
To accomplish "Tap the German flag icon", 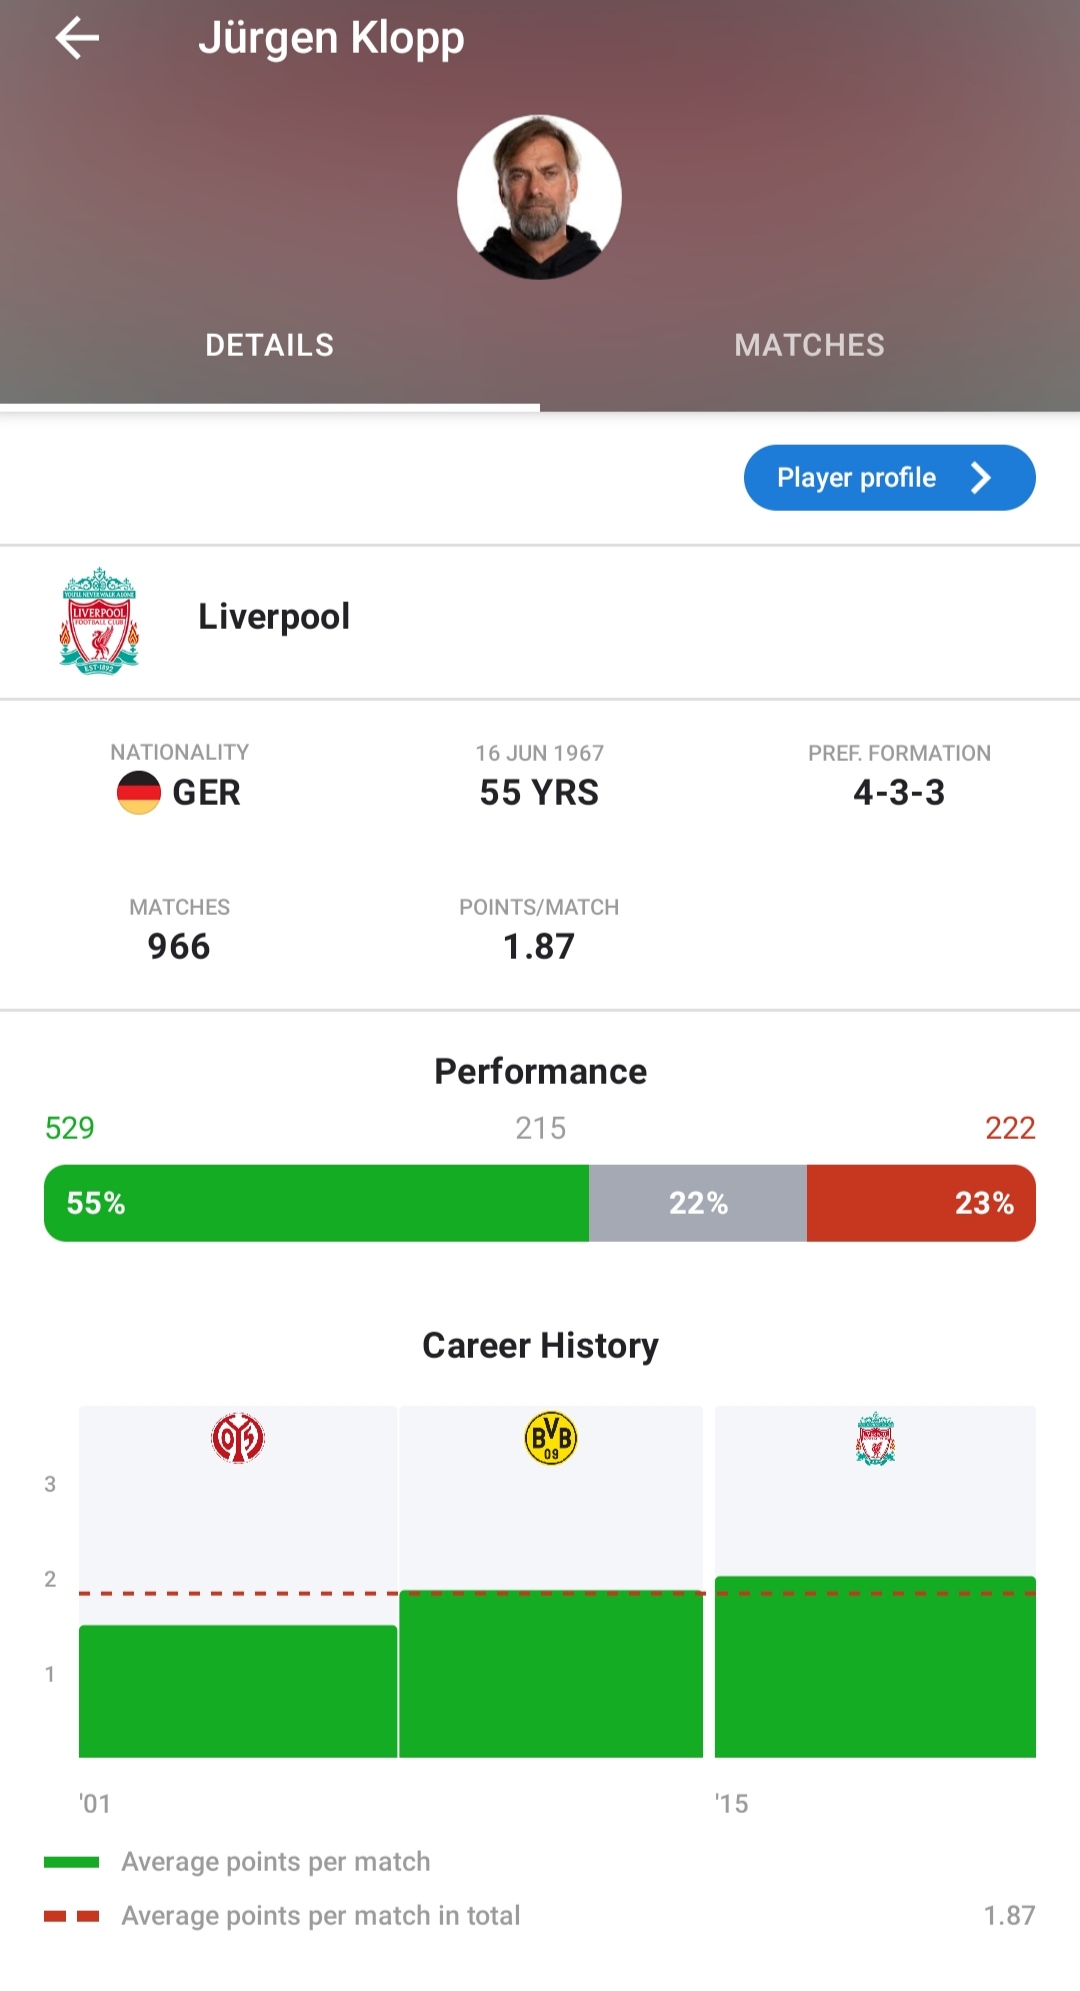I will 139,793.
